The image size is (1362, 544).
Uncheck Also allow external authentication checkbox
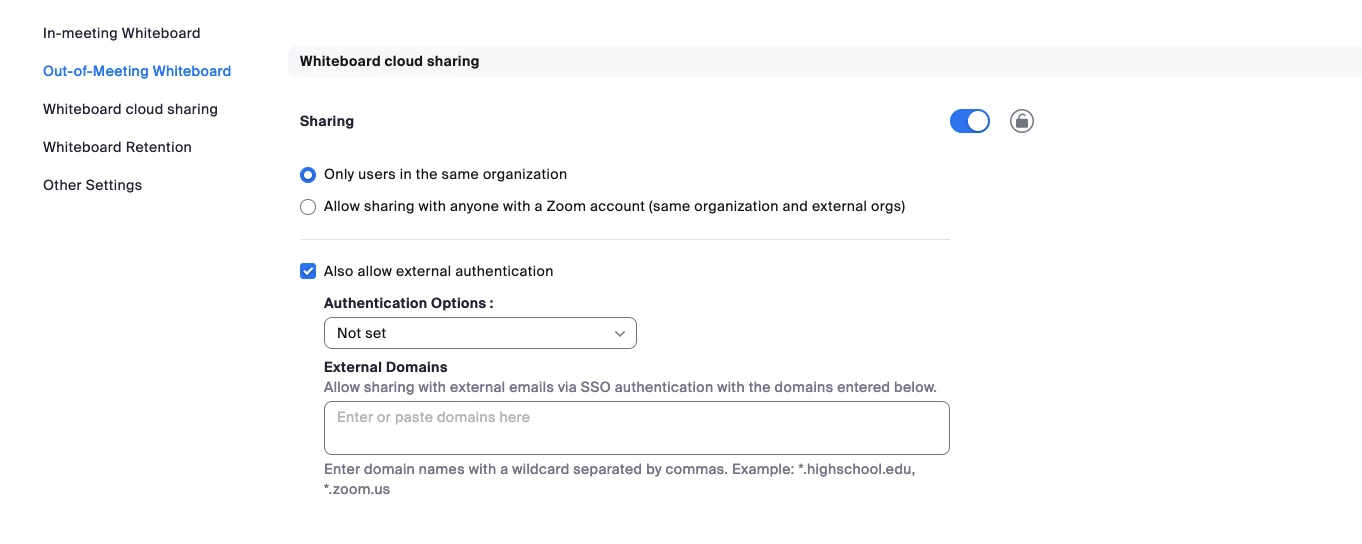point(308,271)
